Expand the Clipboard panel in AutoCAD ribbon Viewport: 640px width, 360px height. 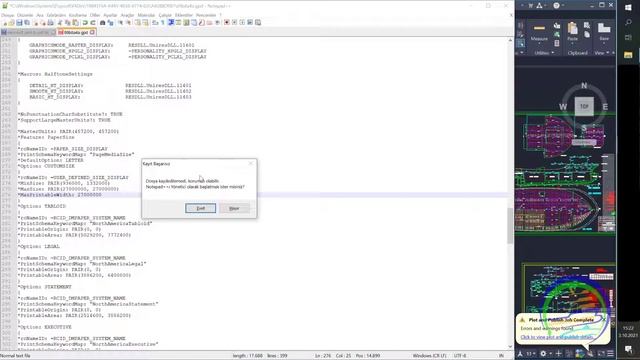click(x=578, y=53)
